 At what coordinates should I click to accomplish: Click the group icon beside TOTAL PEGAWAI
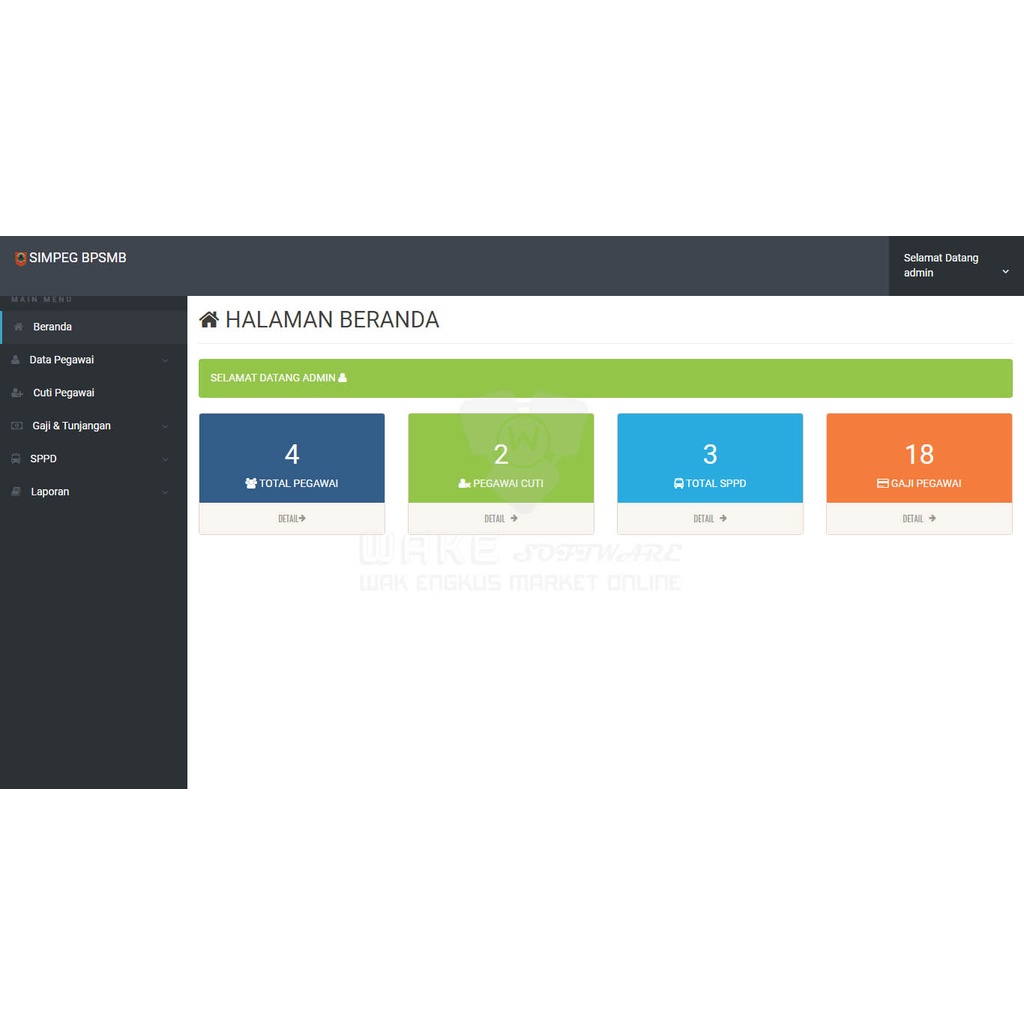pyautogui.click(x=251, y=483)
